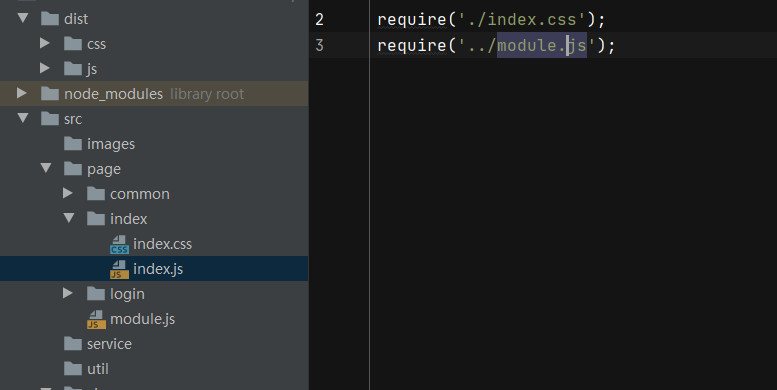Collapse the dist folder arrow

click(23, 18)
